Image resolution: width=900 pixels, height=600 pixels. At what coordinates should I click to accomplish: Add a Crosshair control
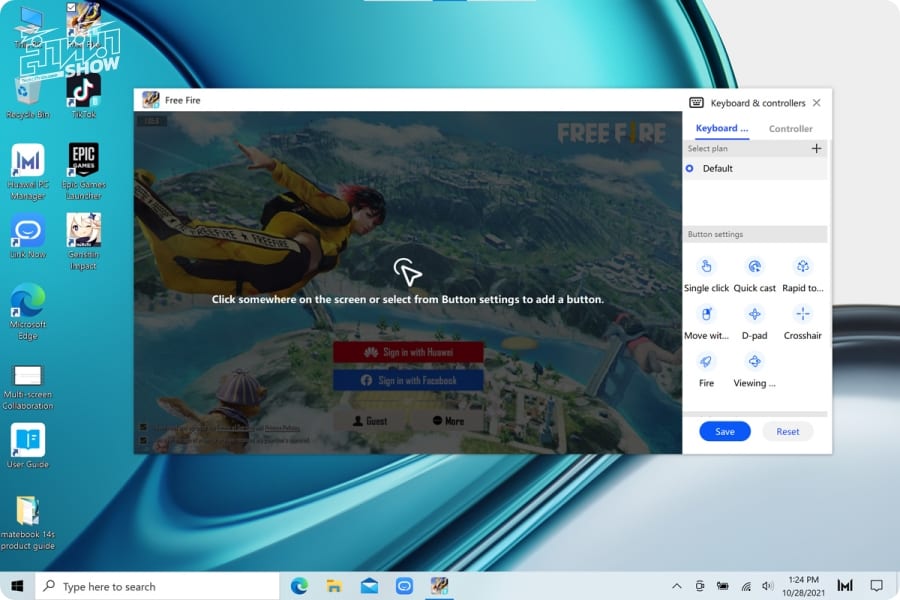(x=802, y=322)
